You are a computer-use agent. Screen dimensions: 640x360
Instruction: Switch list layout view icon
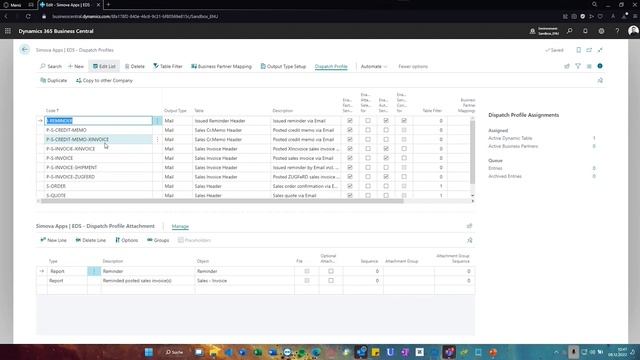pyautogui.click(x=589, y=66)
